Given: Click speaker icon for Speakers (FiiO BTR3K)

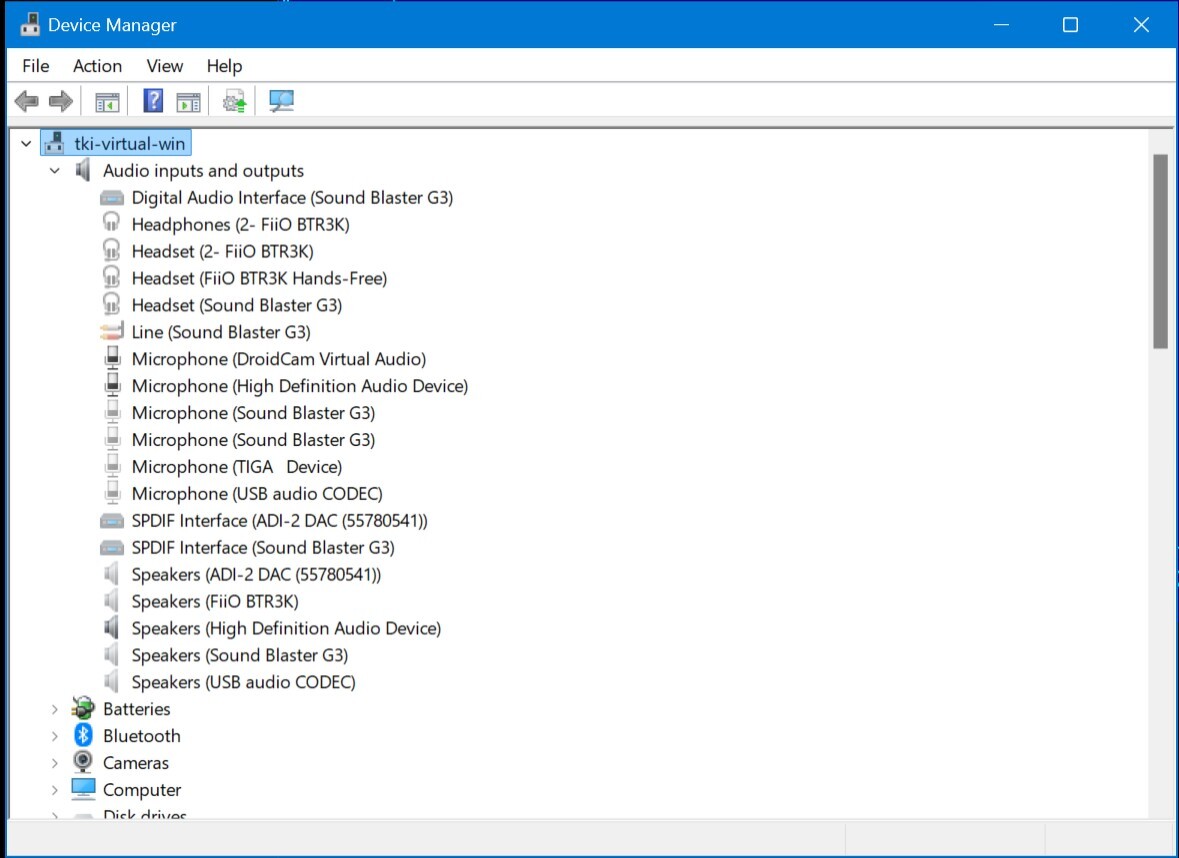Looking at the screenshot, I should pos(111,601).
